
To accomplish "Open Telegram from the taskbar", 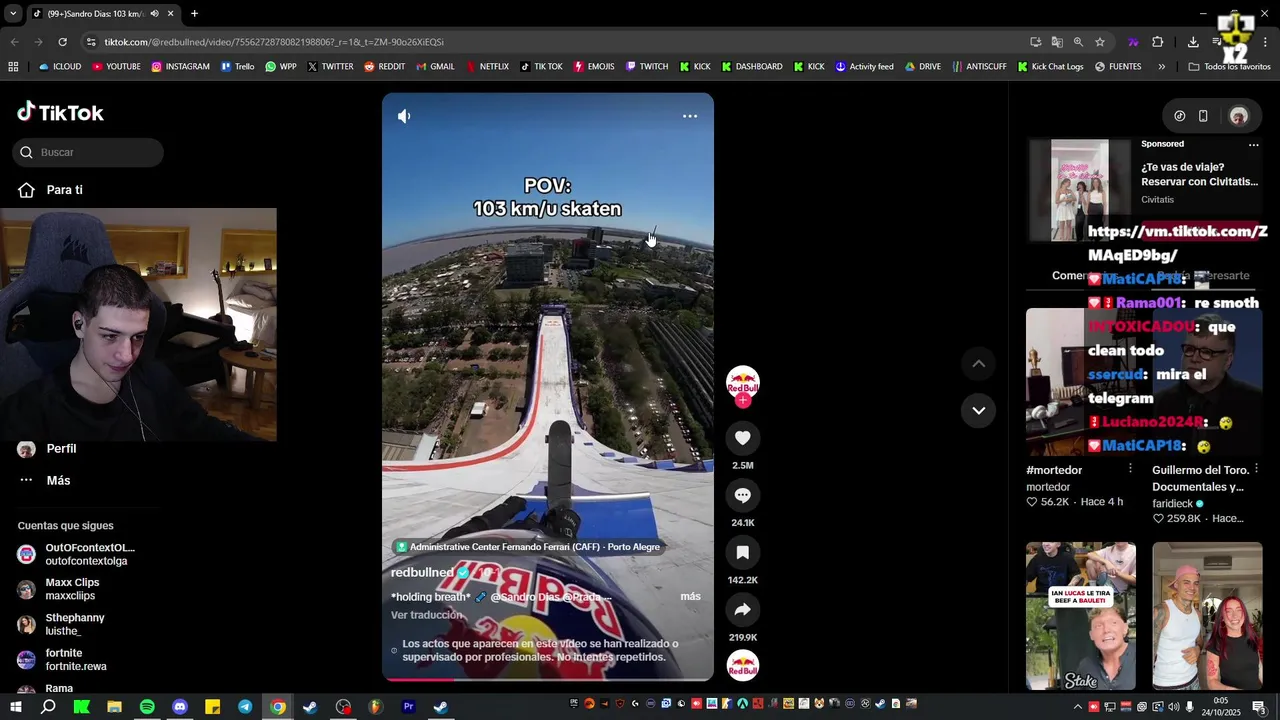I will [245, 707].
